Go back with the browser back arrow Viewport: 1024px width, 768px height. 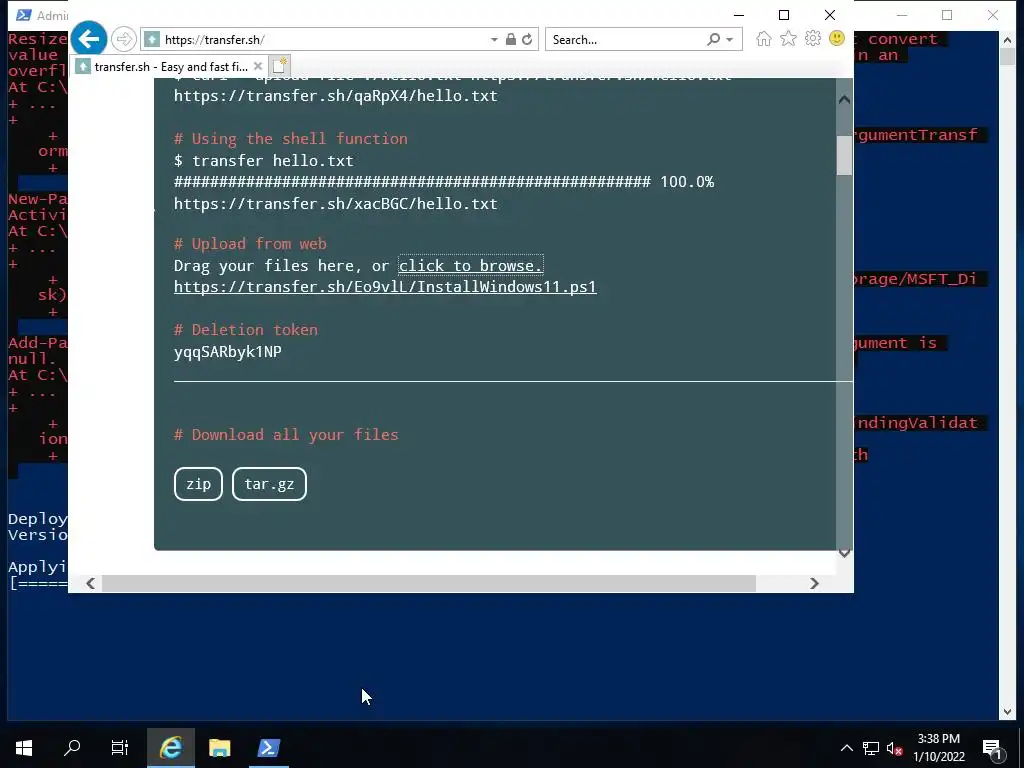(x=89, y=39)
